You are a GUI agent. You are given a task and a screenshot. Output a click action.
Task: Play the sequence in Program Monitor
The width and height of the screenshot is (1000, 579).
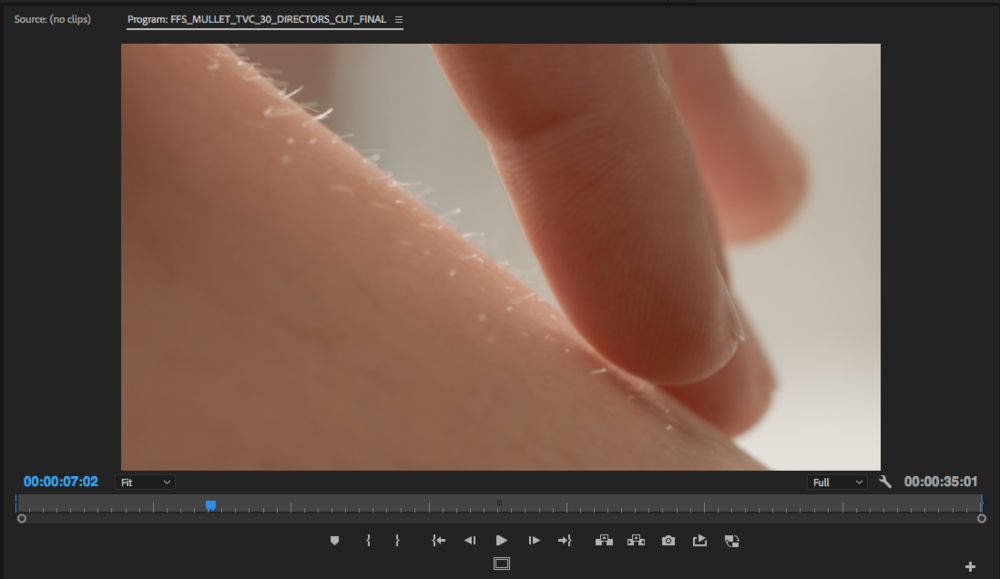[501, 540]
